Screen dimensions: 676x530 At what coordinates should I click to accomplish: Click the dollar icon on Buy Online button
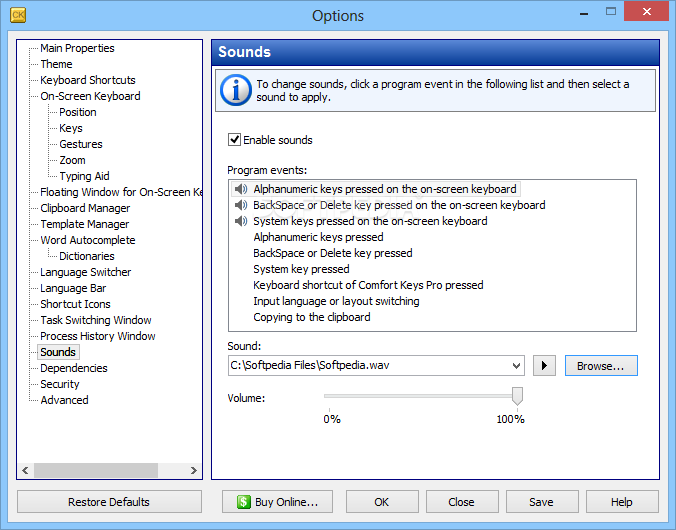pos(243,502)
